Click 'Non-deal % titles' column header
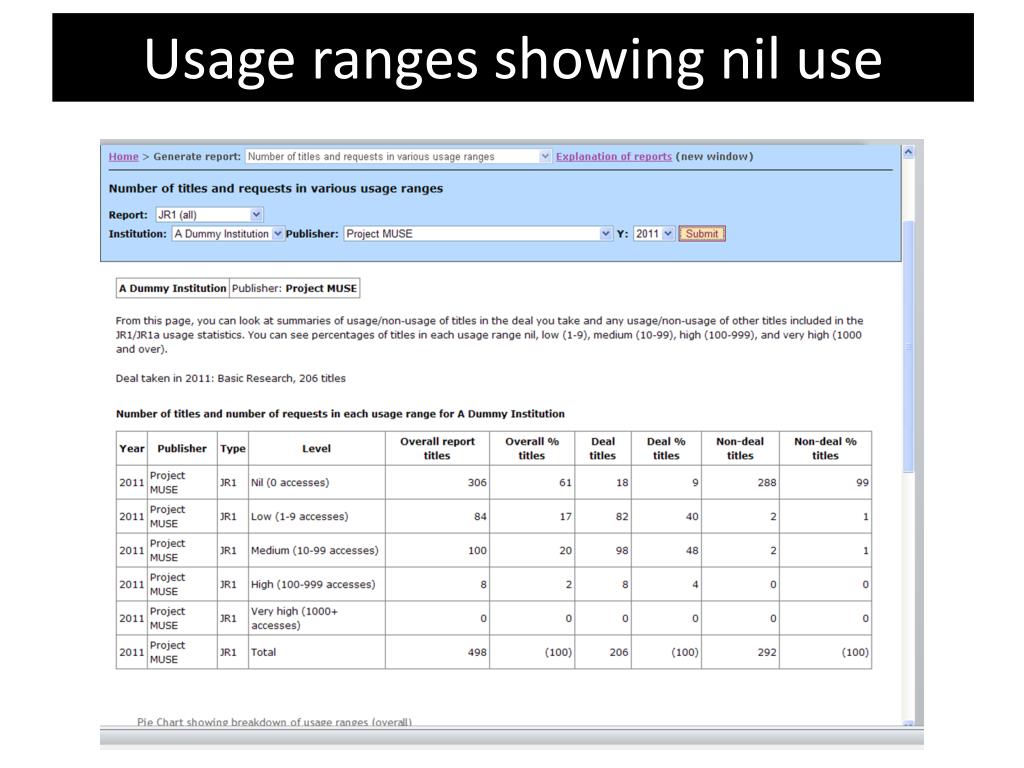 click(x=825, y=449)
